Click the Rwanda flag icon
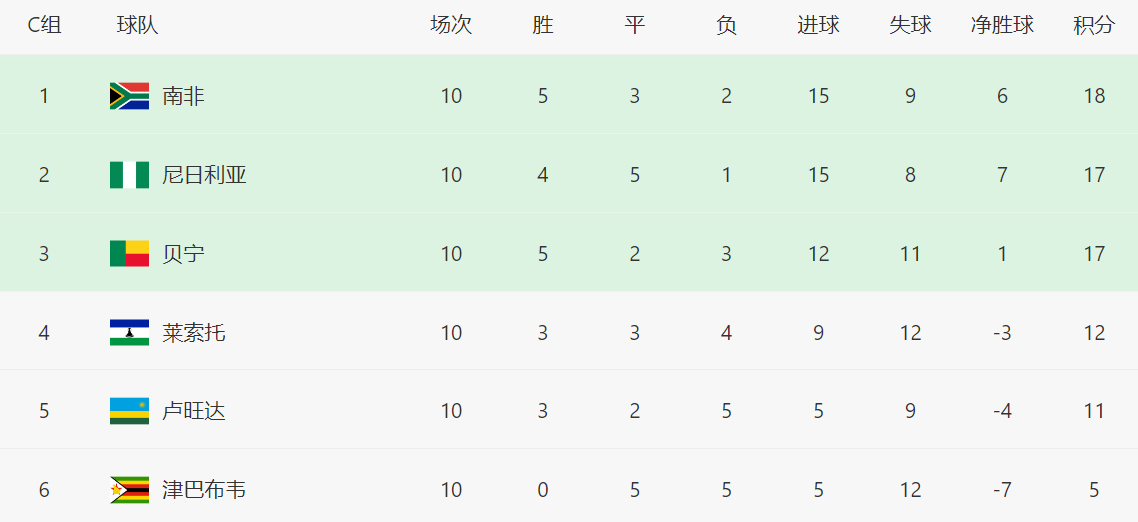The image size is (1138, 522). [x=129, y=411]
